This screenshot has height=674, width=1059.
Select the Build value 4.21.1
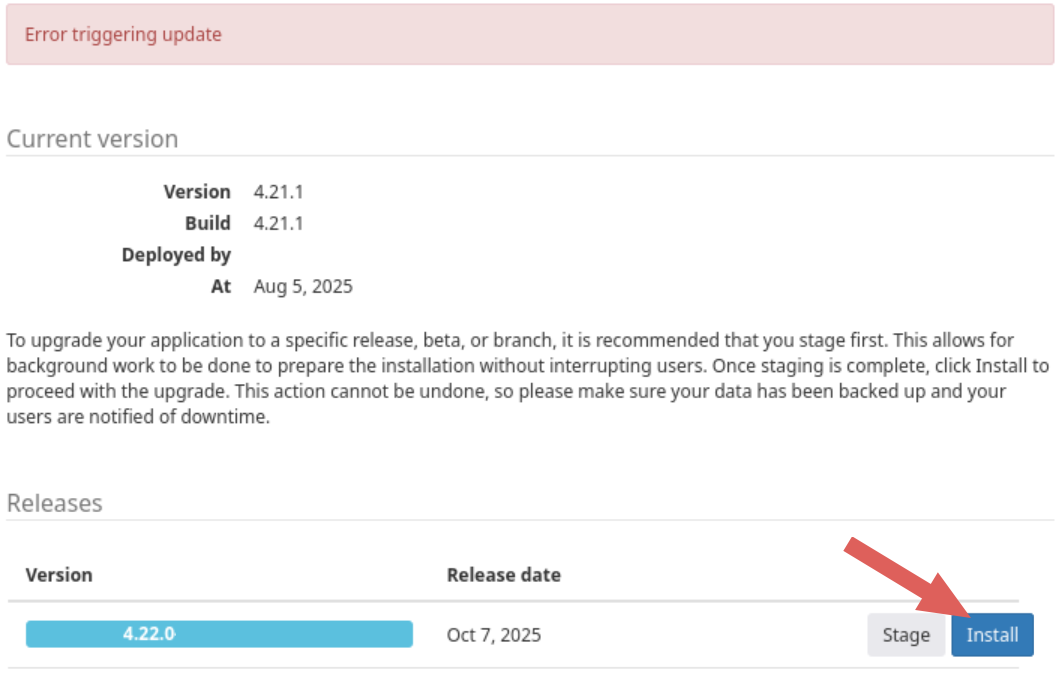point(279,223)
